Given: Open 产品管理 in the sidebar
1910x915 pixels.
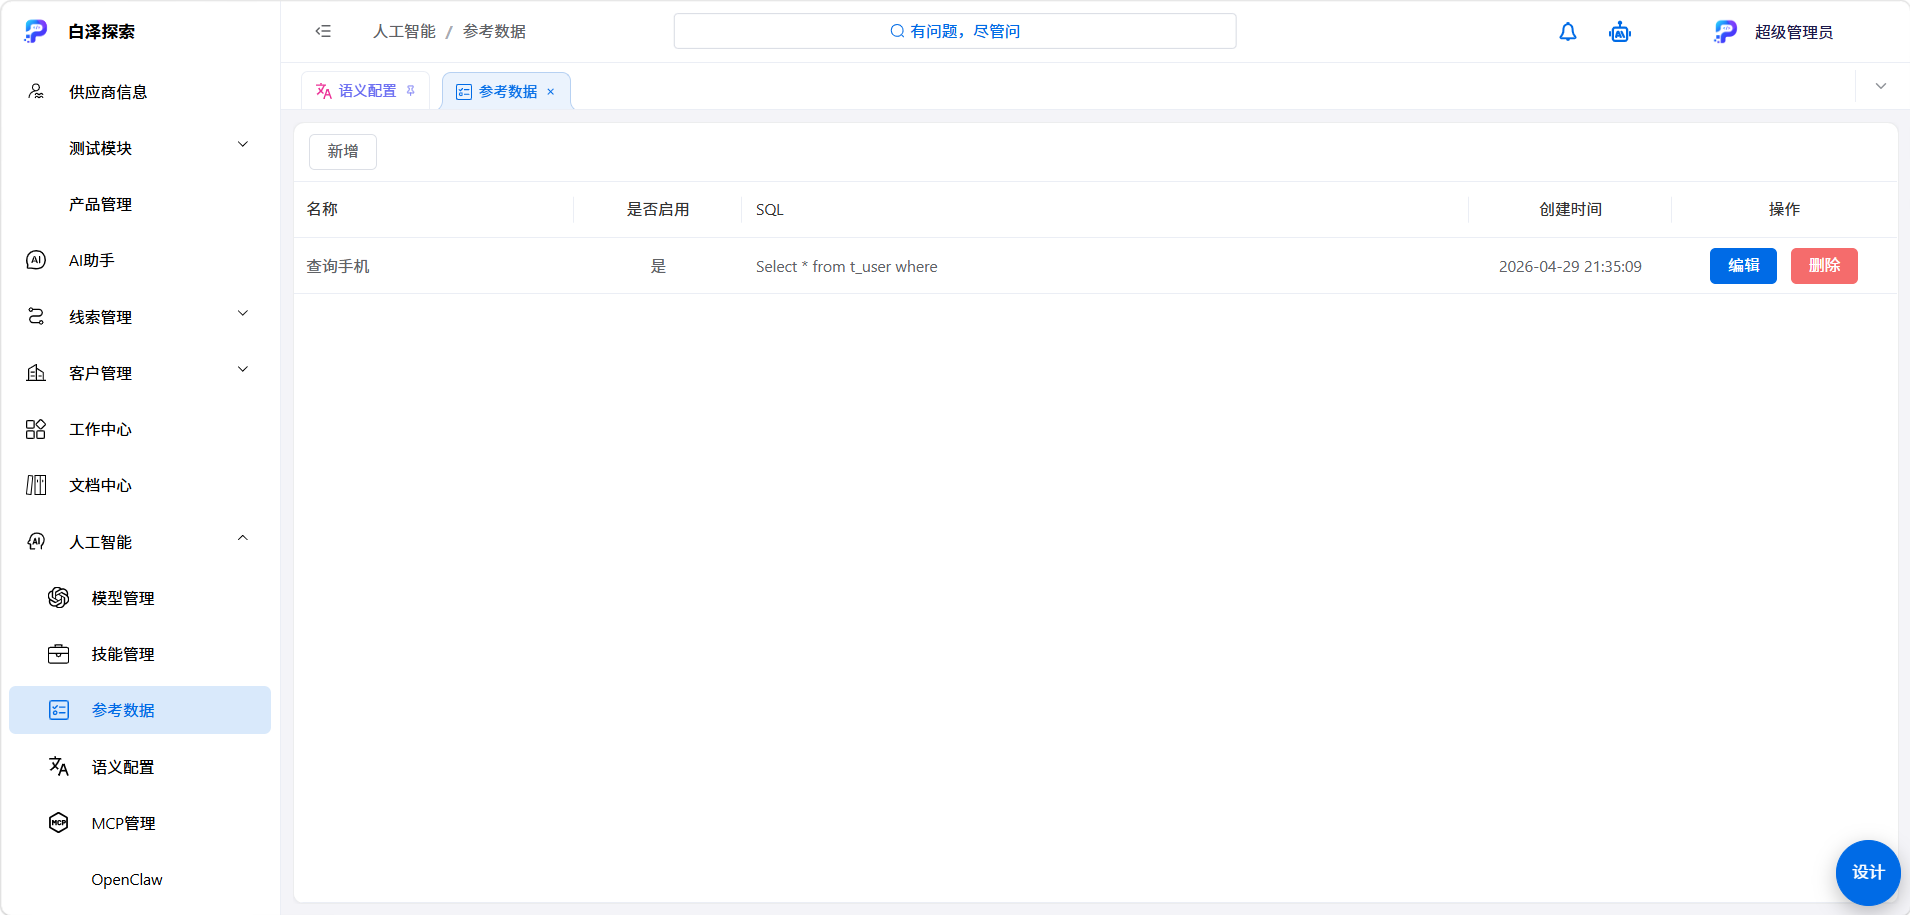Looking at the screenshot, I should [140, 204].
